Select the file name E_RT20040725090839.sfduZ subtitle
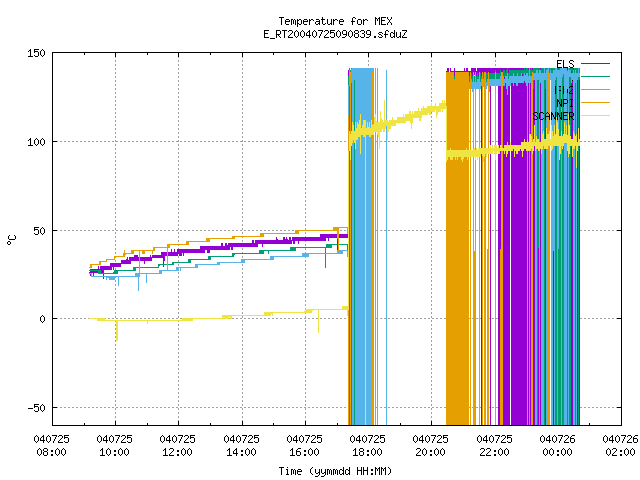640x480 pixels. 335,34
